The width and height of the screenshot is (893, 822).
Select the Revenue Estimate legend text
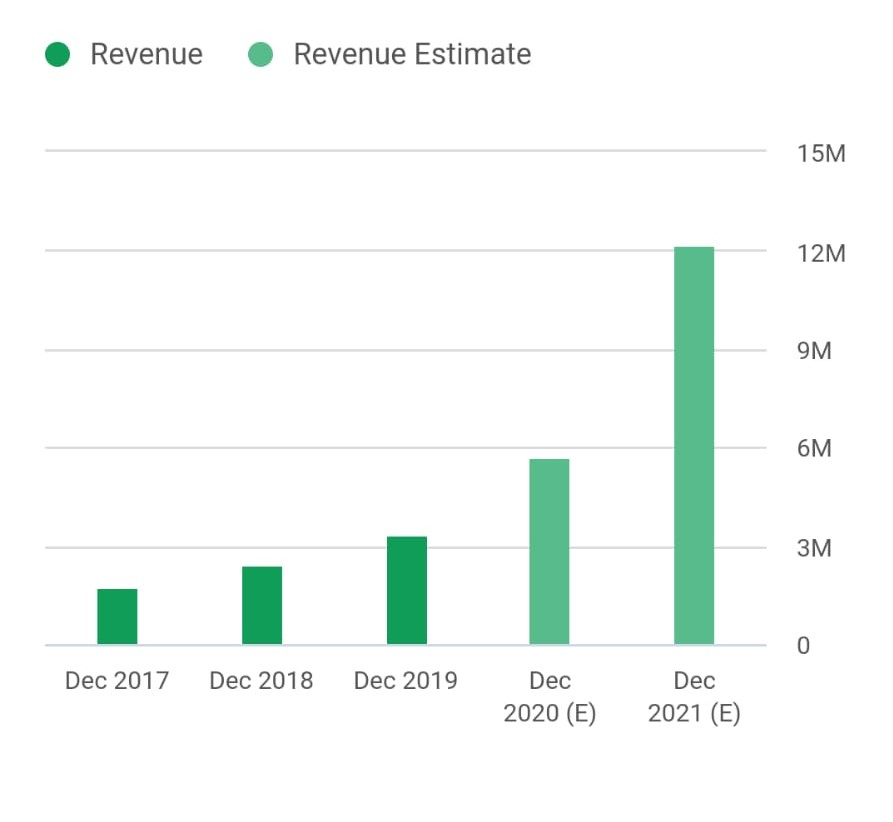tap(411, 54)
